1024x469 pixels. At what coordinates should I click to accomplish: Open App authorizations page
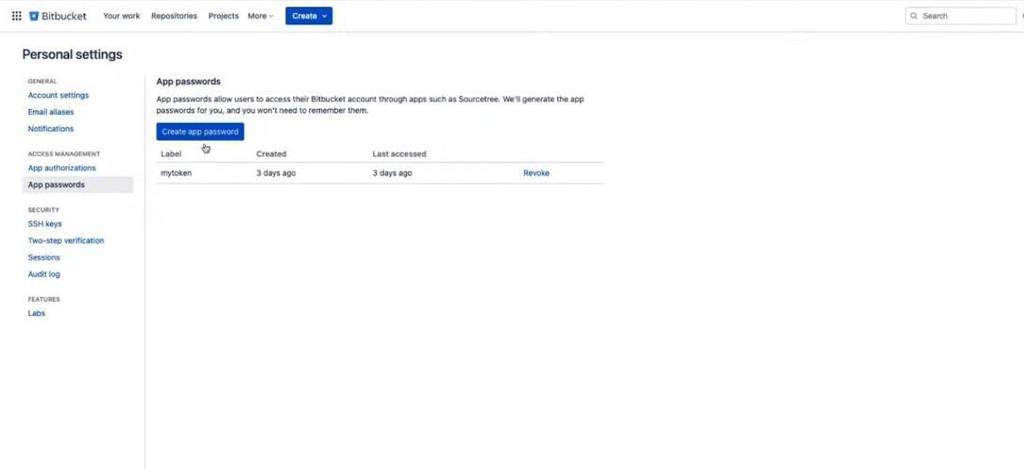pyautogui.click(x=62, y=168)
